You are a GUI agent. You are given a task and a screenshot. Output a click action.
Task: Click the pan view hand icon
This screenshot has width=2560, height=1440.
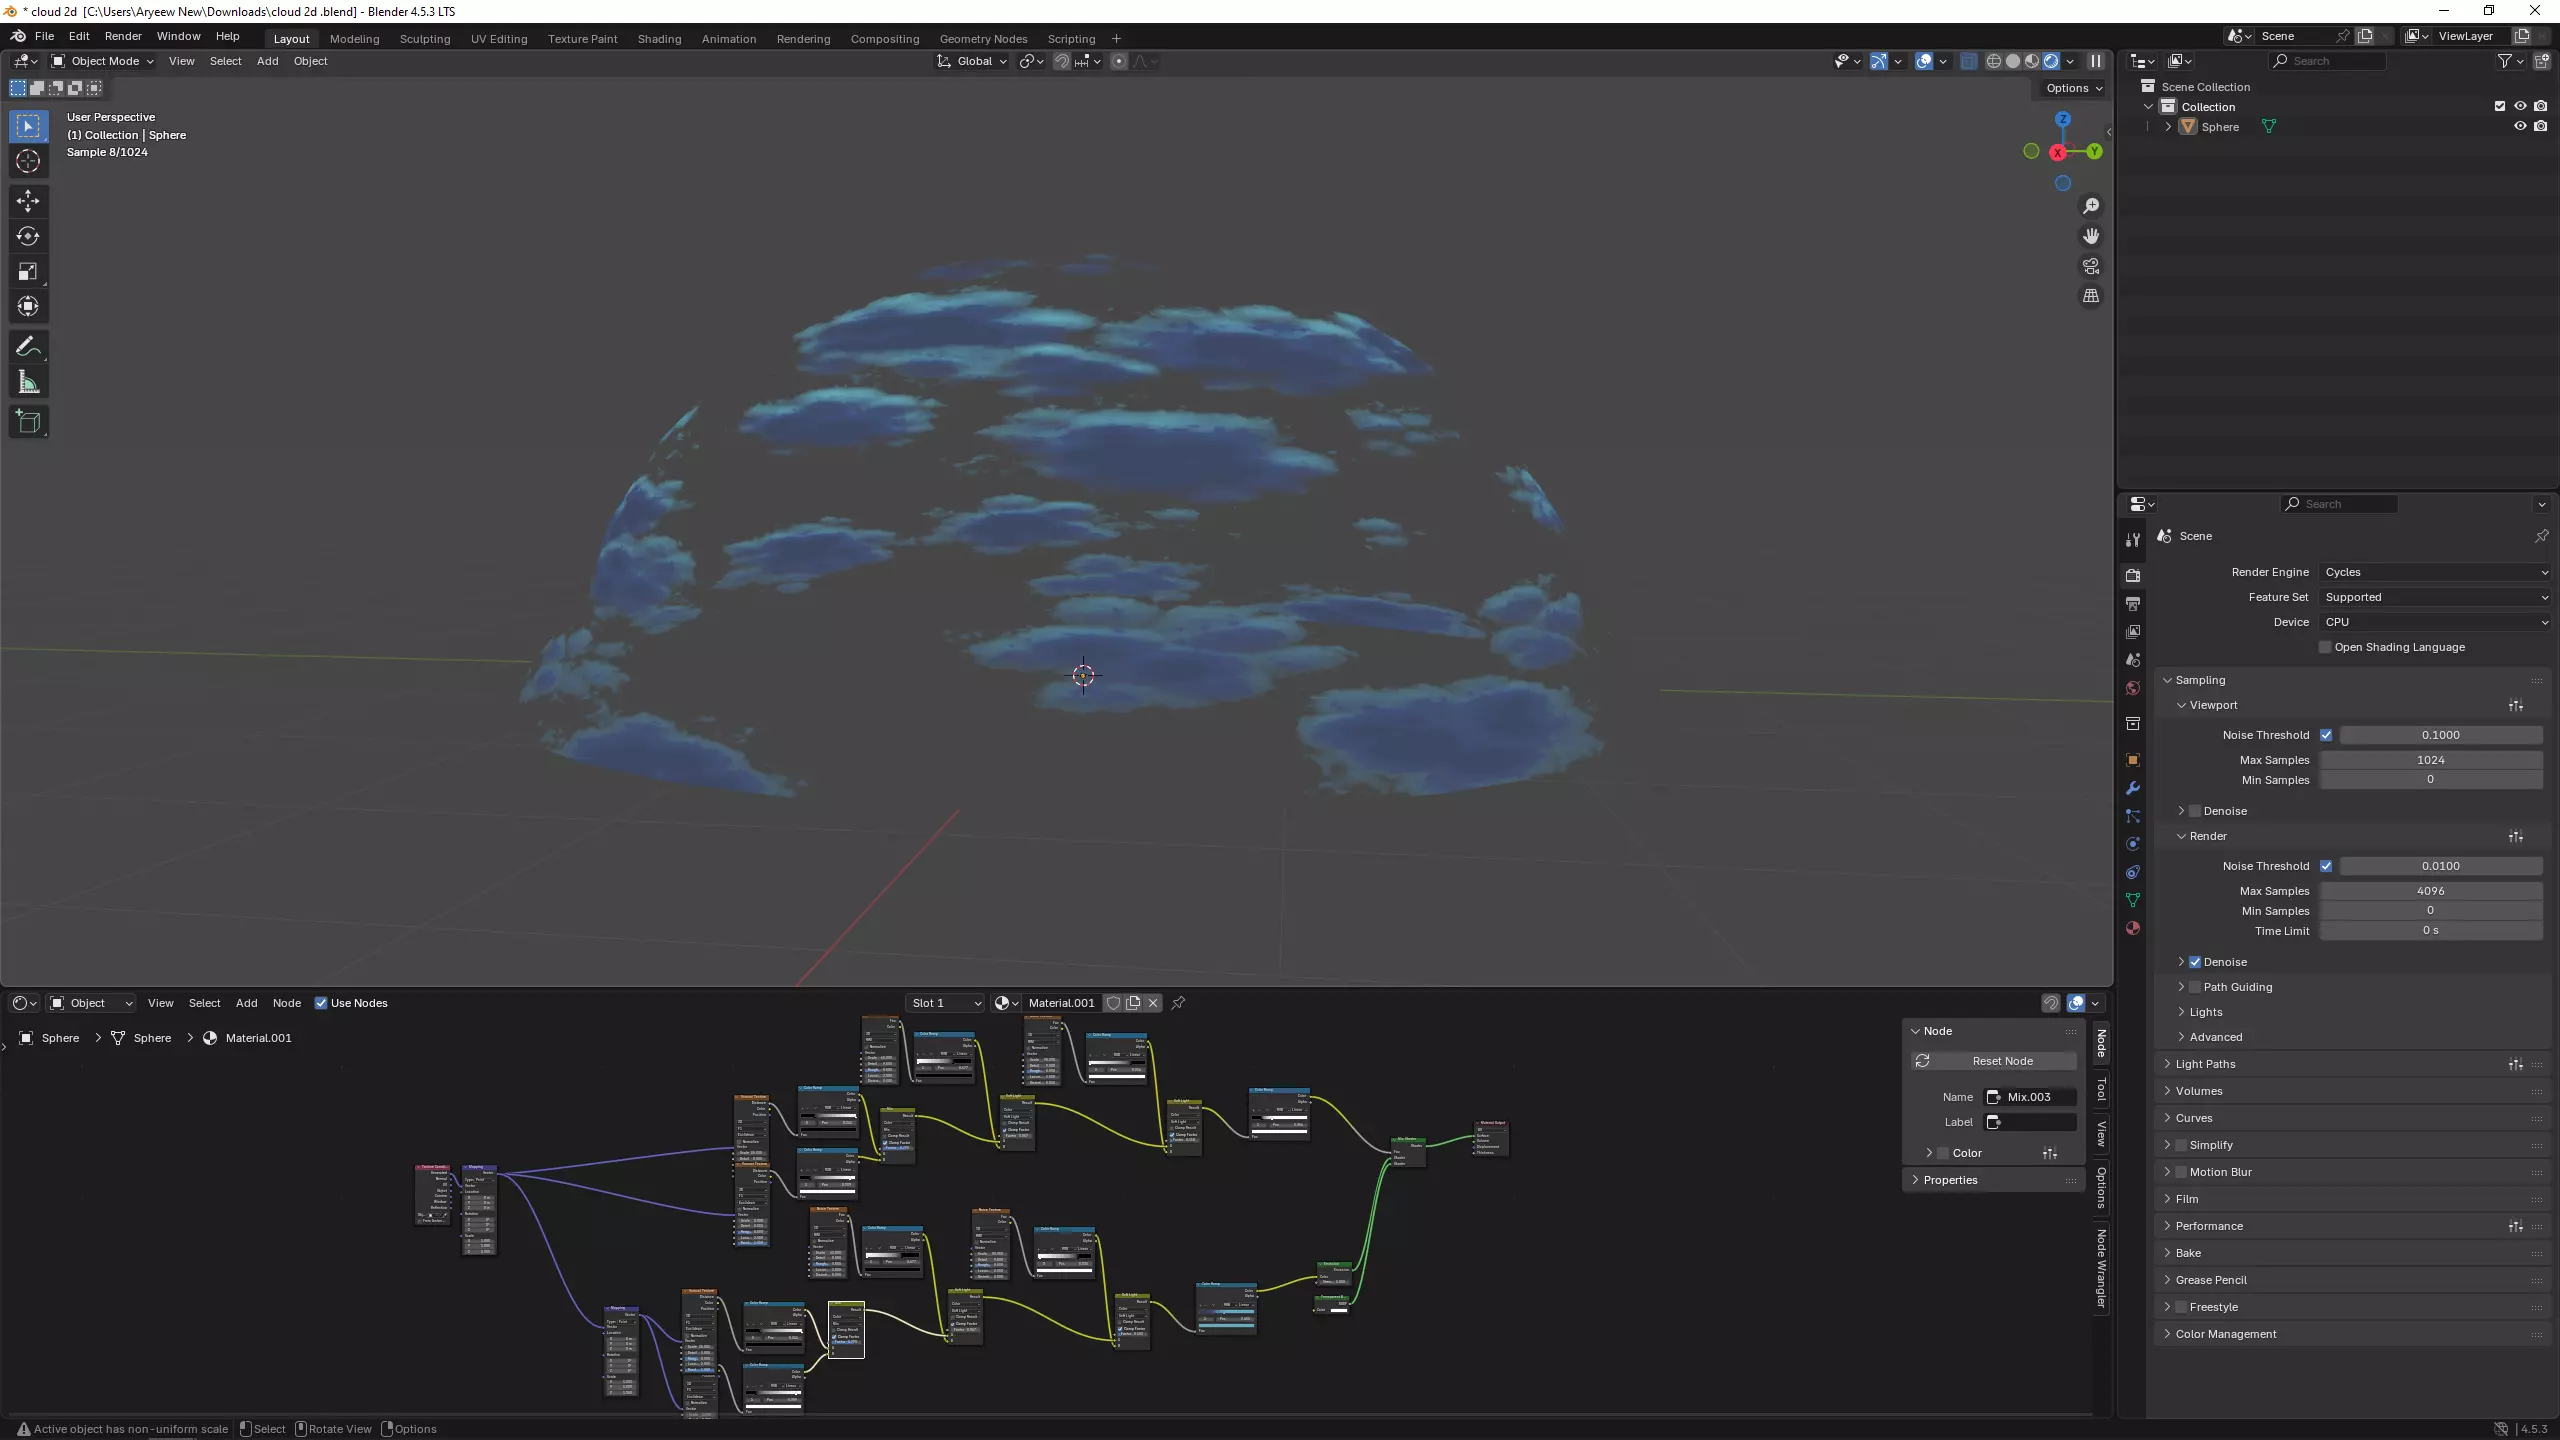pos(2091,236)
